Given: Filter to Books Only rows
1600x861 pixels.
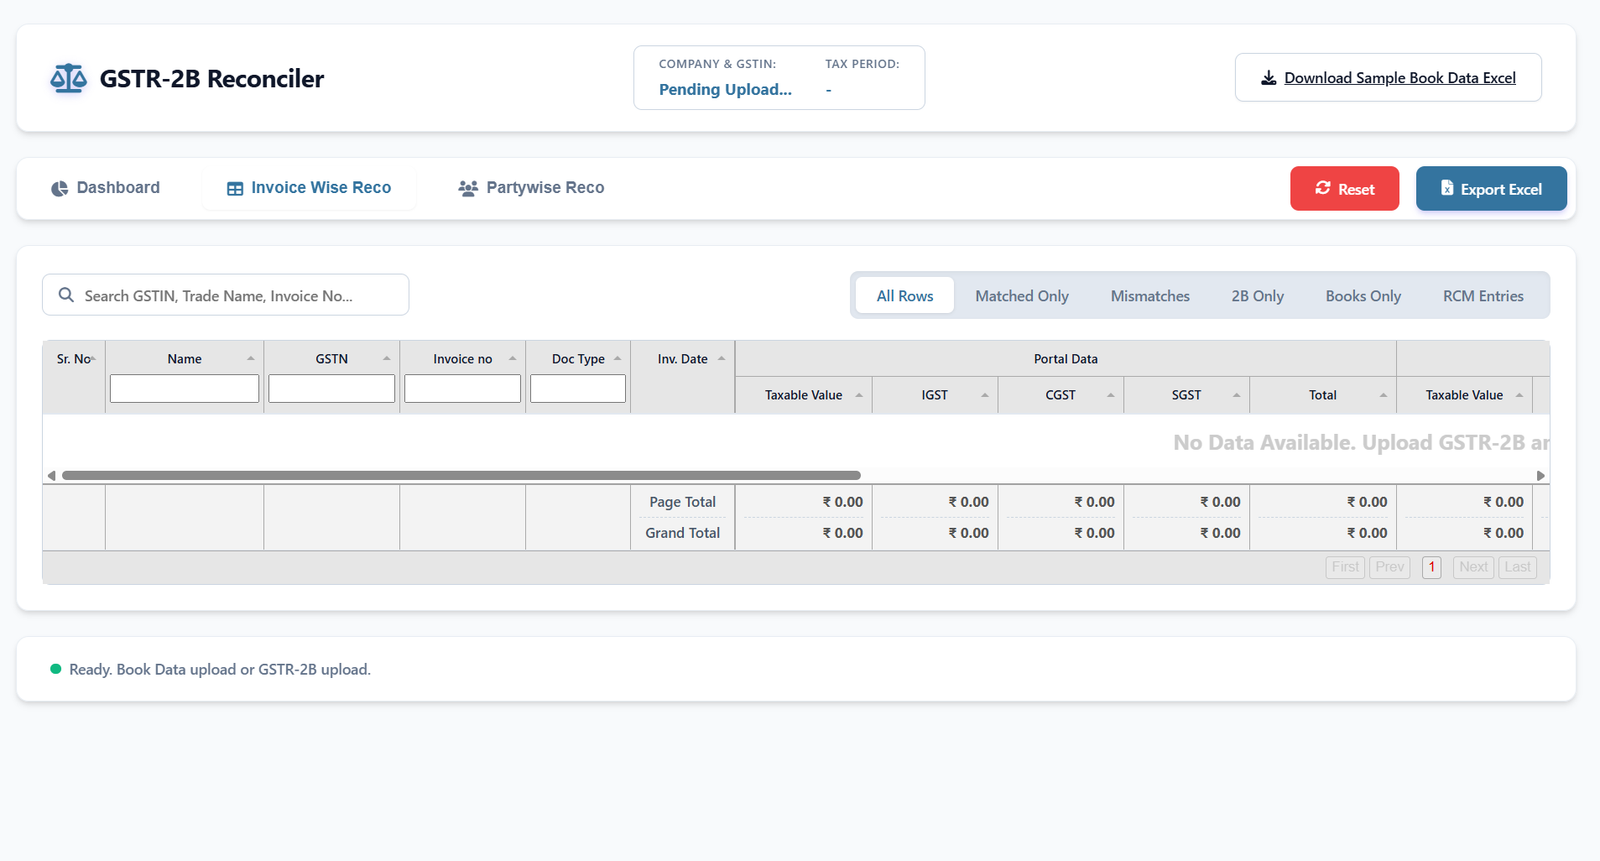Looking at the screenshot, I should click(x=1363, y=296).
